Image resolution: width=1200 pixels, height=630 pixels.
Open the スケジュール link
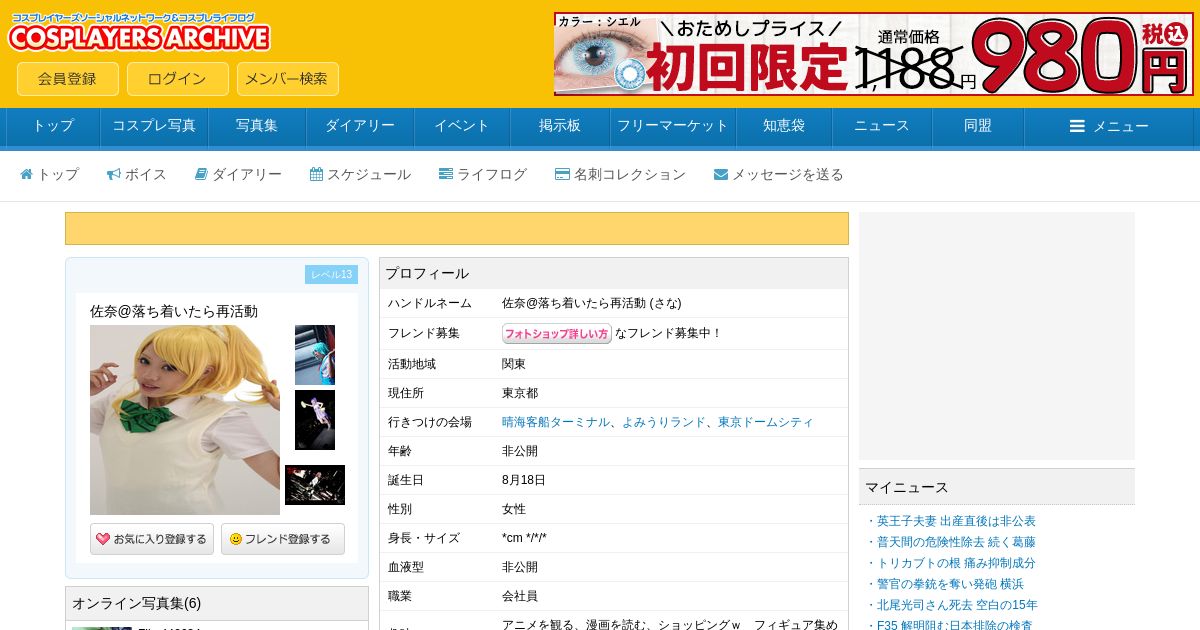coord(360,174)
